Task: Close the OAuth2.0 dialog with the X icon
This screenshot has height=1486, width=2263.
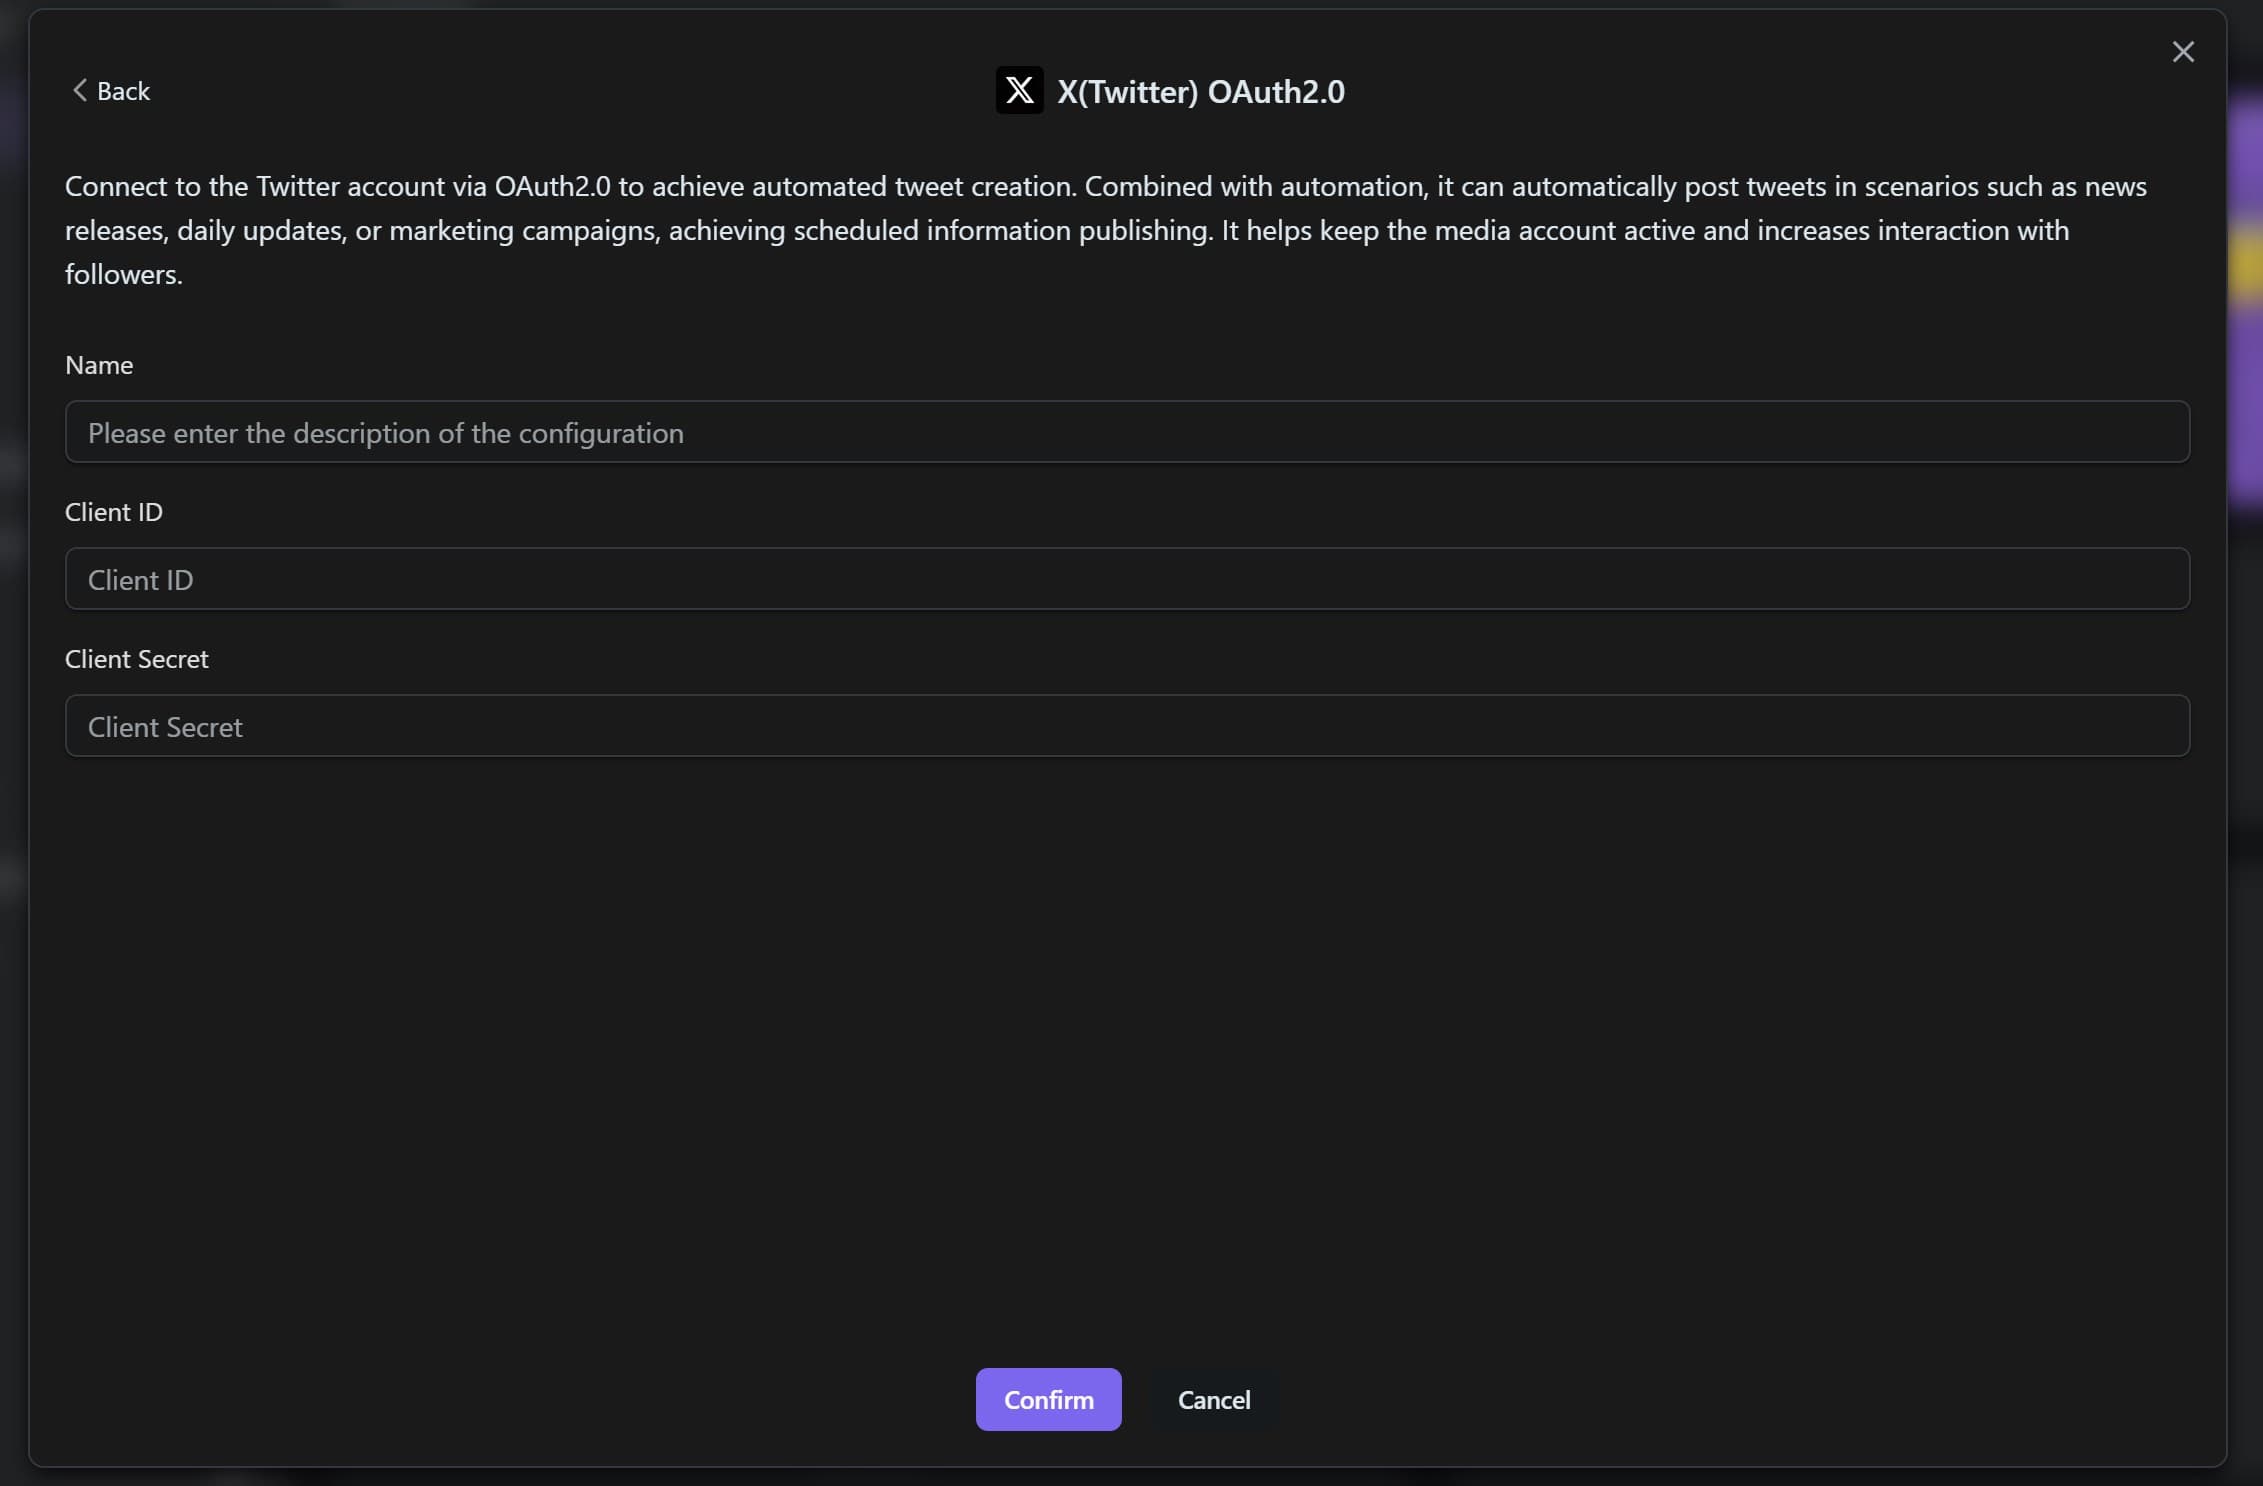Action: [2183, 52]
